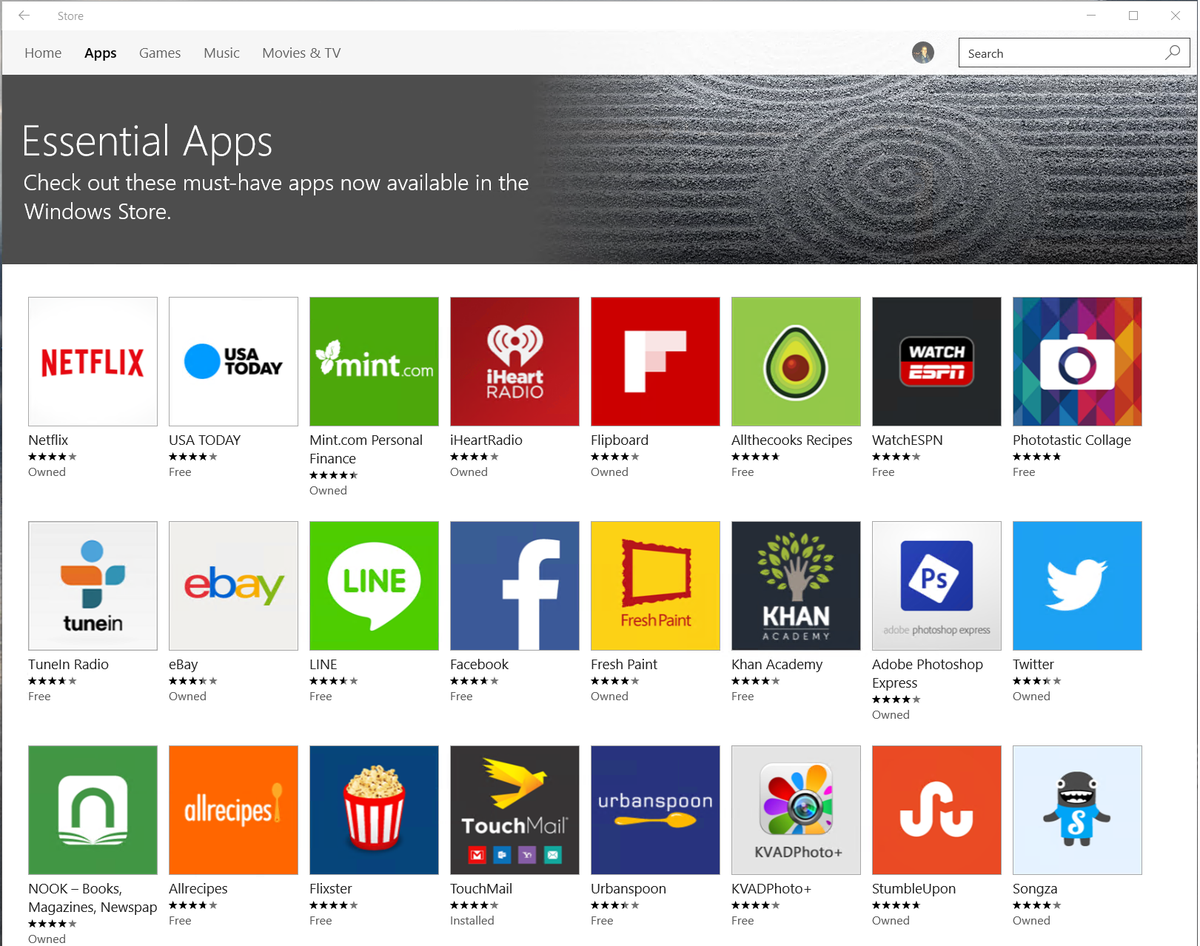Screen dimensions: 1200x946
Task: Open the Netflix app tile
Action: point(93,362)
